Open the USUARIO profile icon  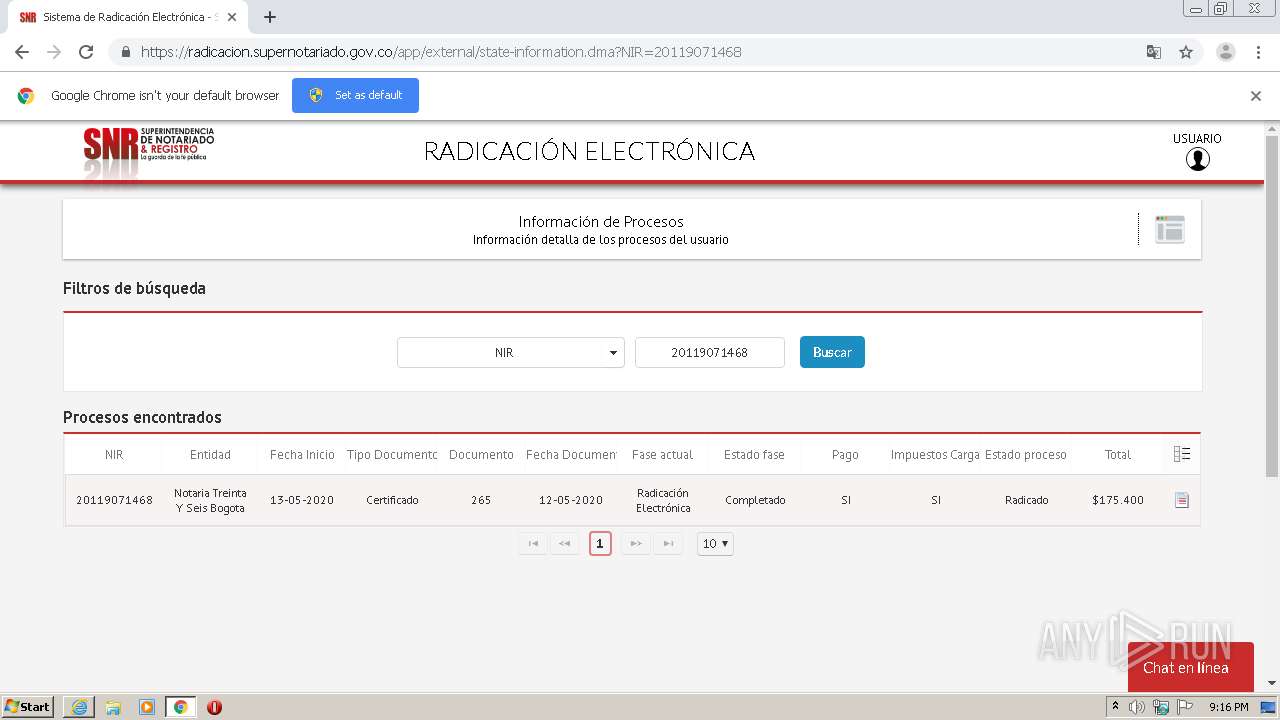pyautogui.click(x=1197, y=159)
